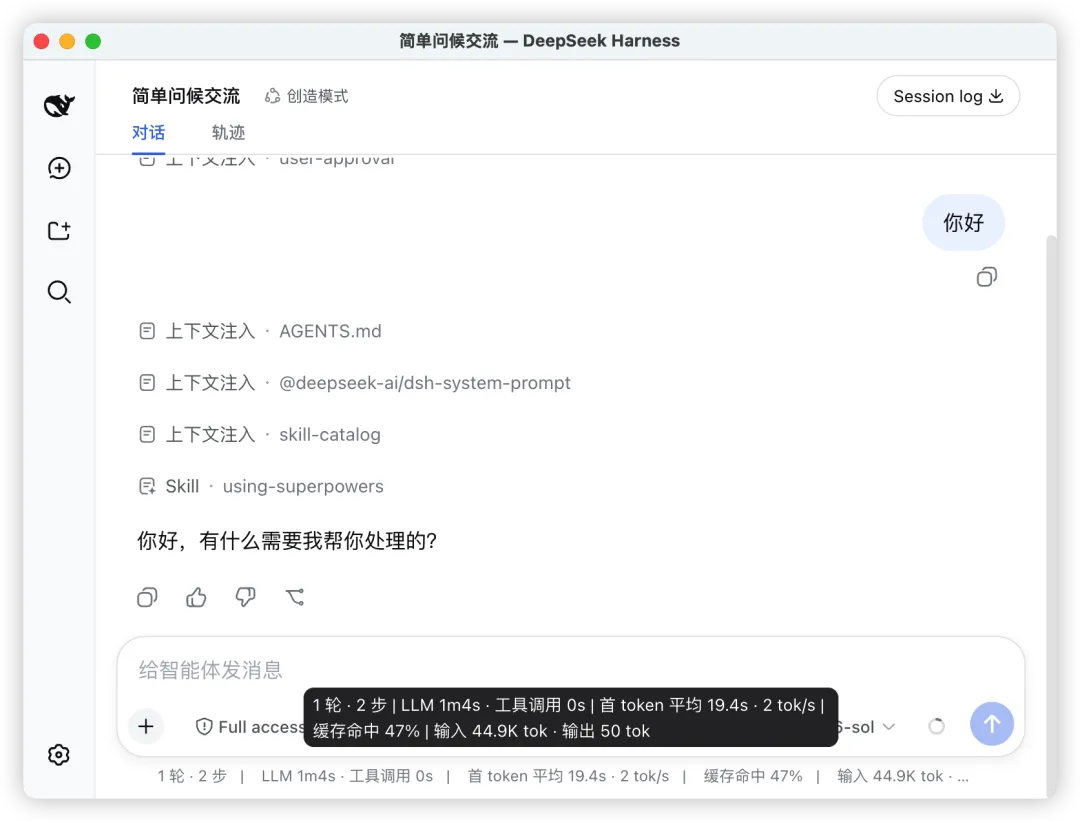
Task: Expand the model dropdown chevron ending in -sol
Action: click(889, 727)
